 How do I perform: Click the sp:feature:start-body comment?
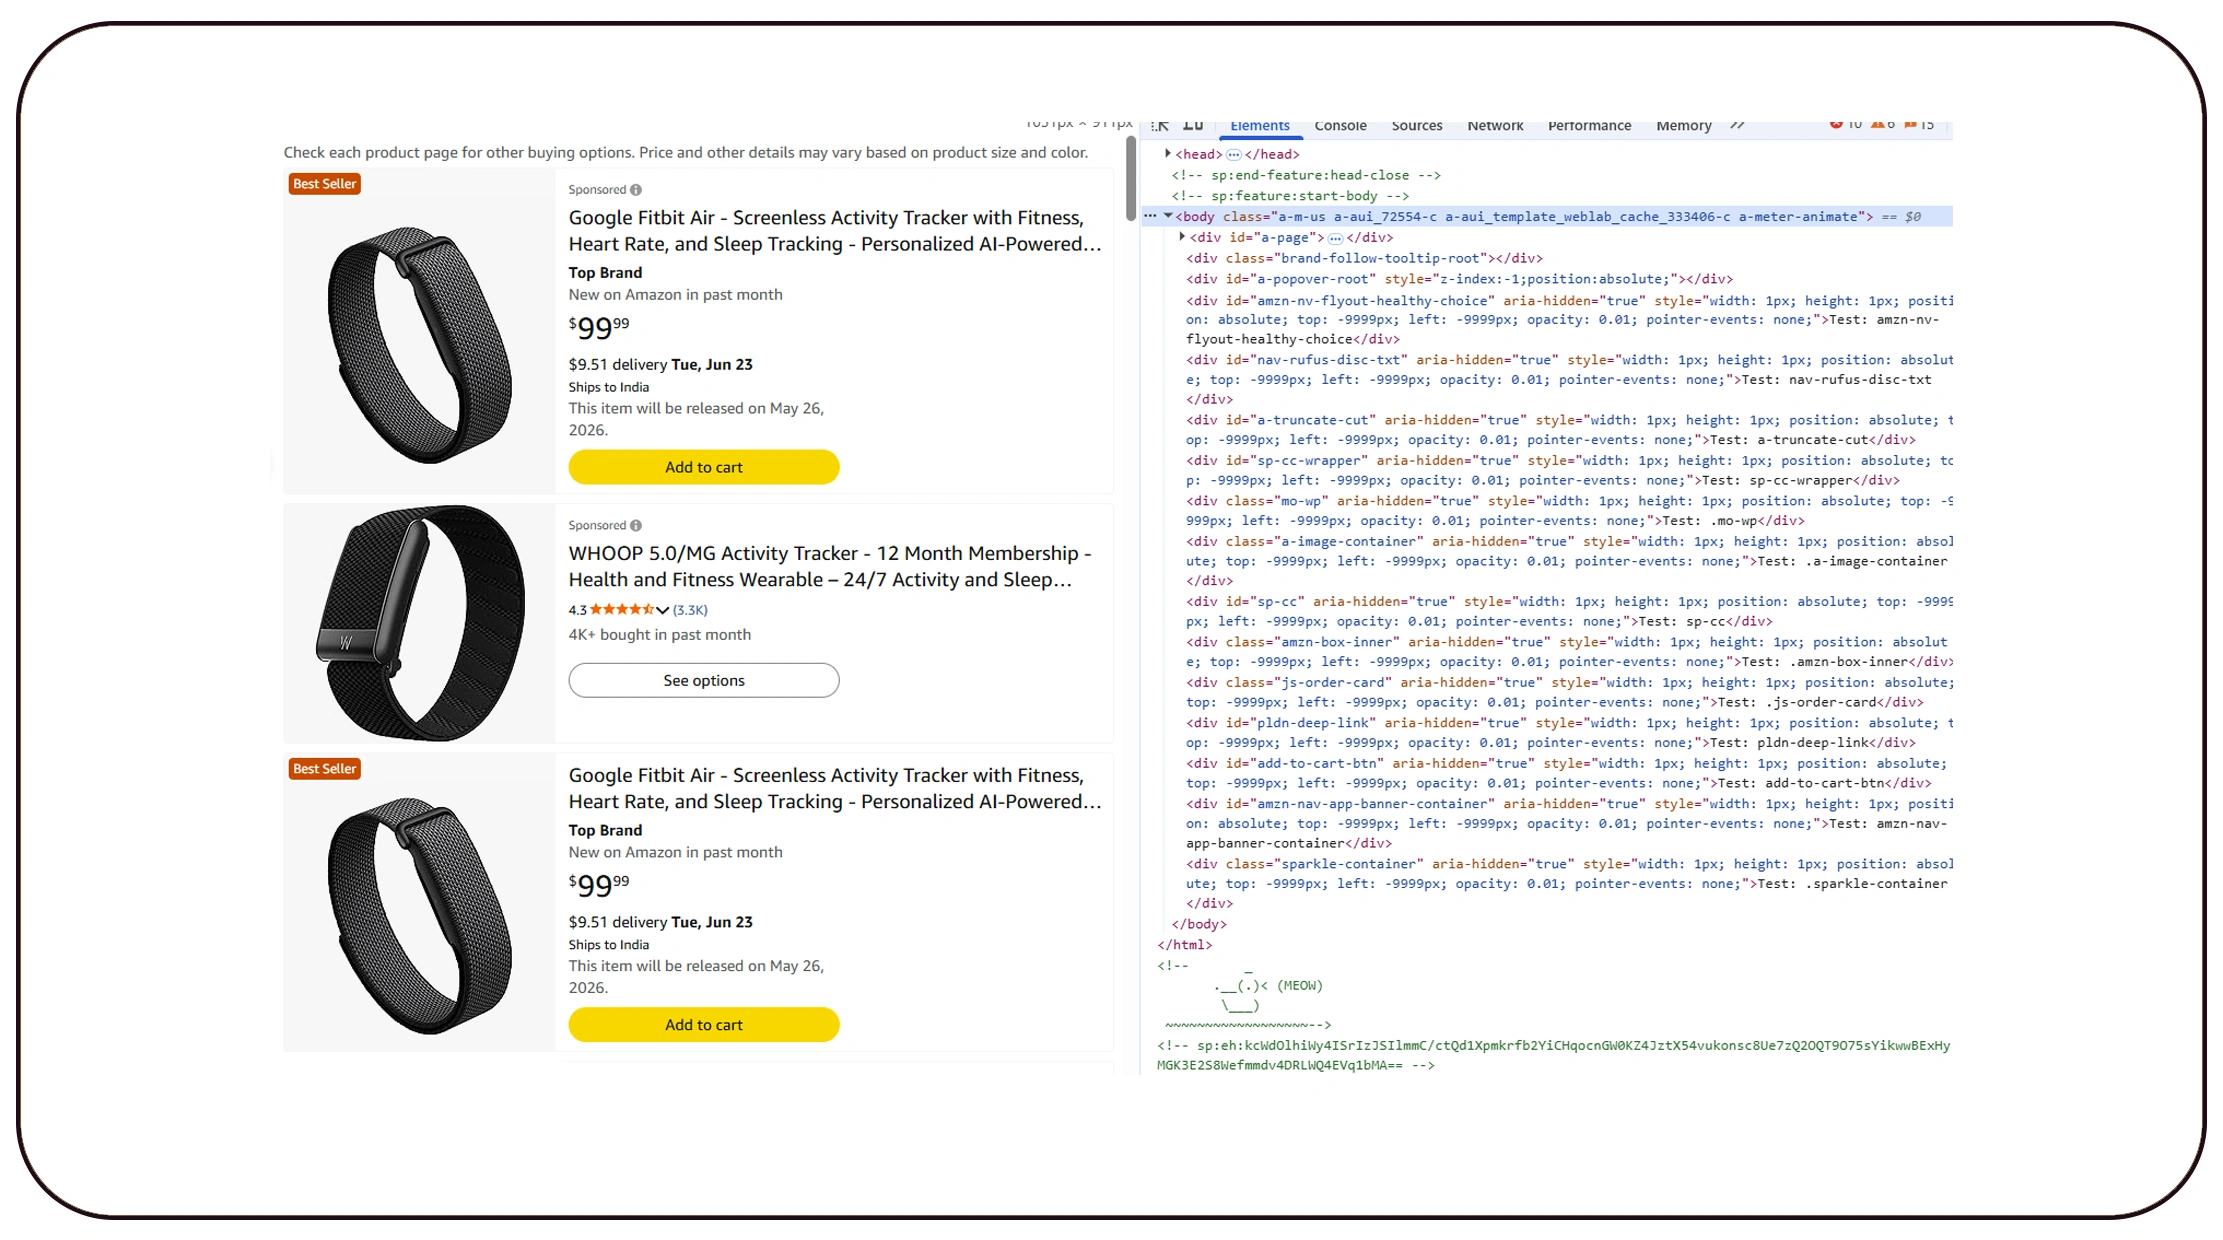click(1290, 196)
